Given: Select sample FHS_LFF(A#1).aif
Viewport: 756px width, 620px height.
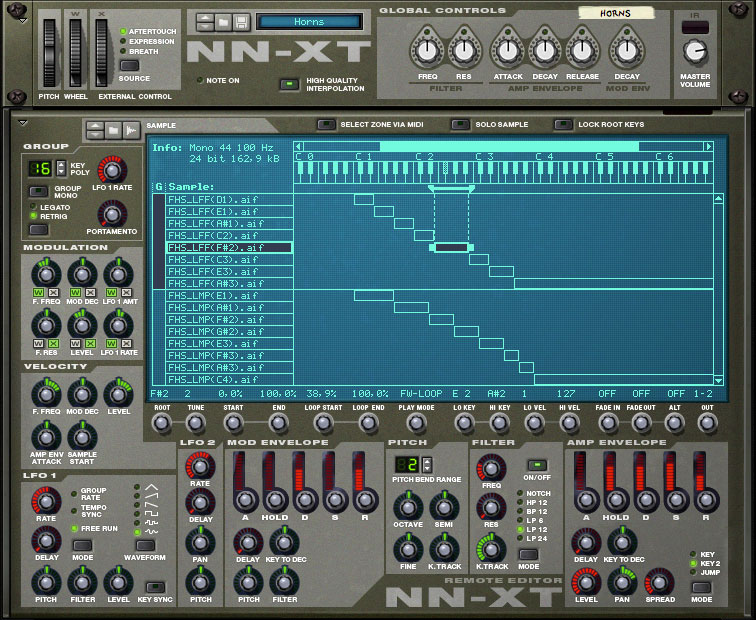Looking at the screenshot, I should (x=230, y=223).
